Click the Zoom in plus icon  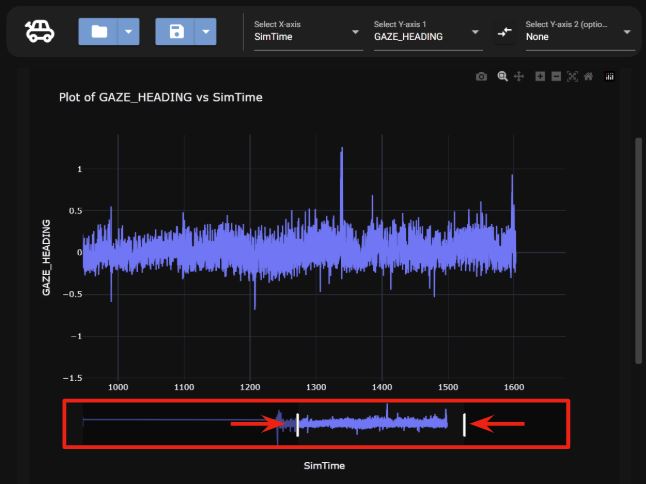coord(540,76)
